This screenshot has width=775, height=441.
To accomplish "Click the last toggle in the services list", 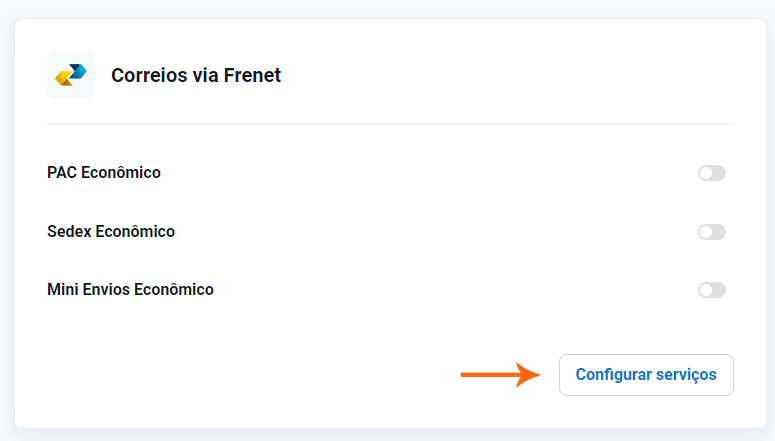I will pyautogui.click(x=711, y=290).
